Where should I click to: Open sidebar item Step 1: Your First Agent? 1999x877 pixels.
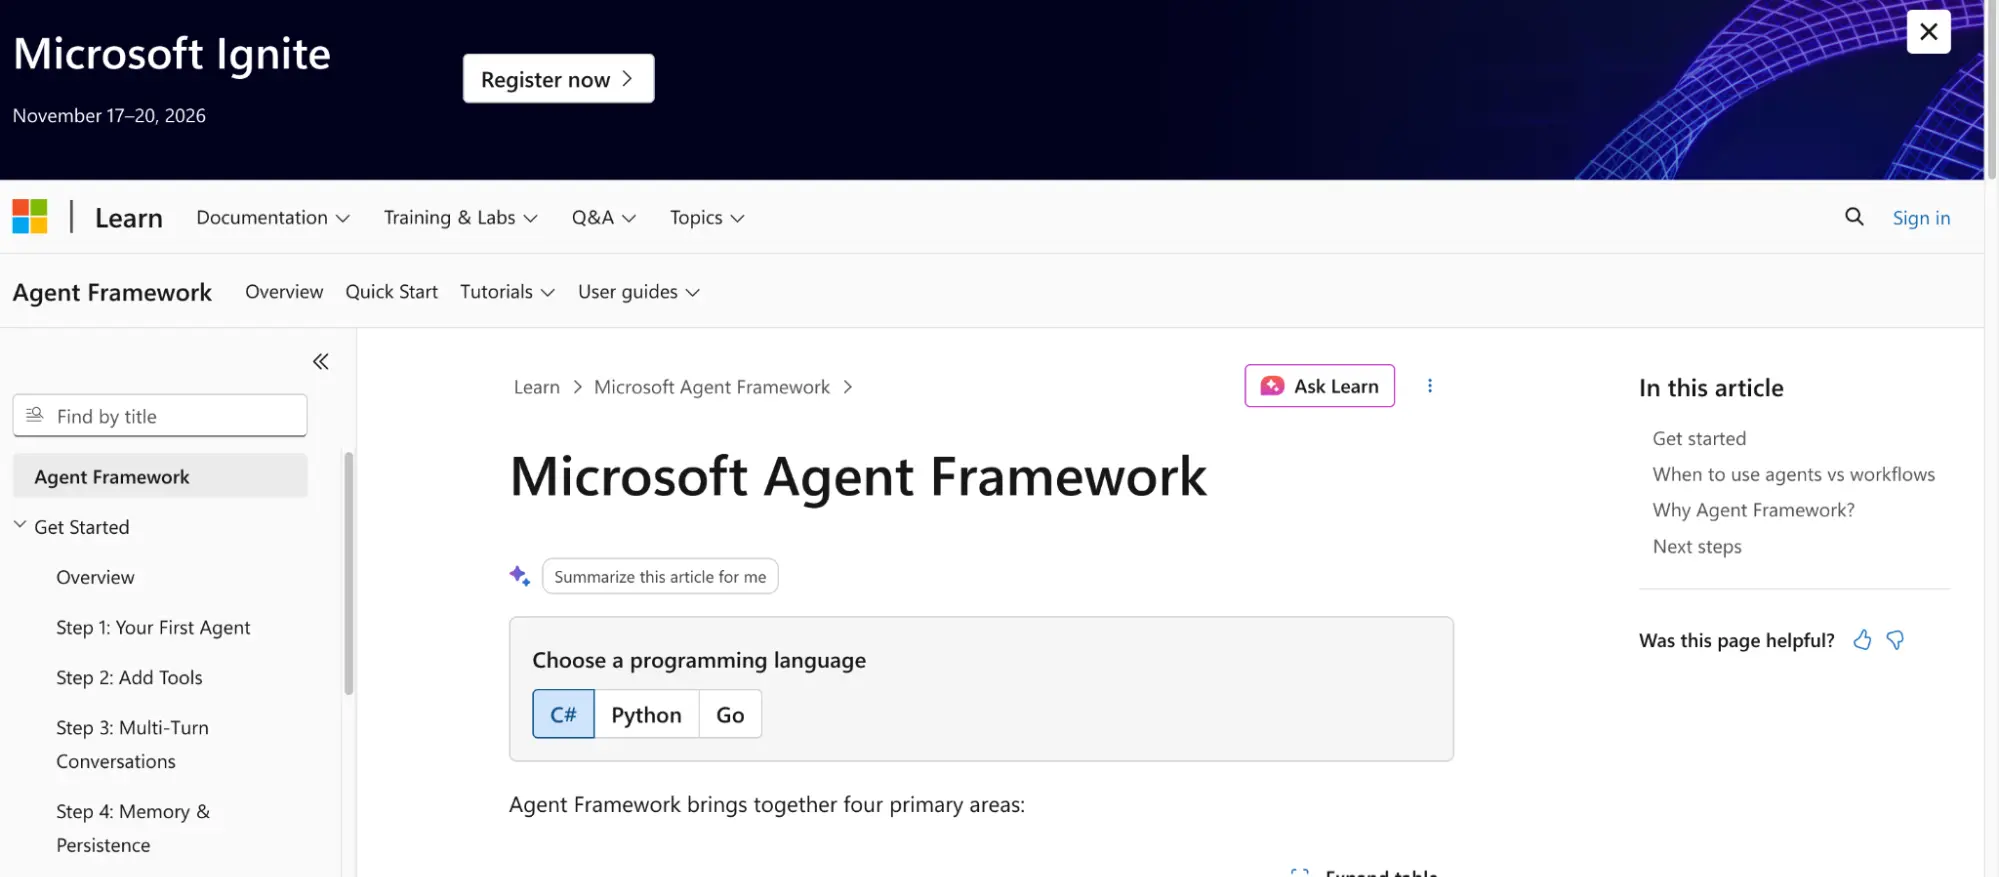[153, 627]
